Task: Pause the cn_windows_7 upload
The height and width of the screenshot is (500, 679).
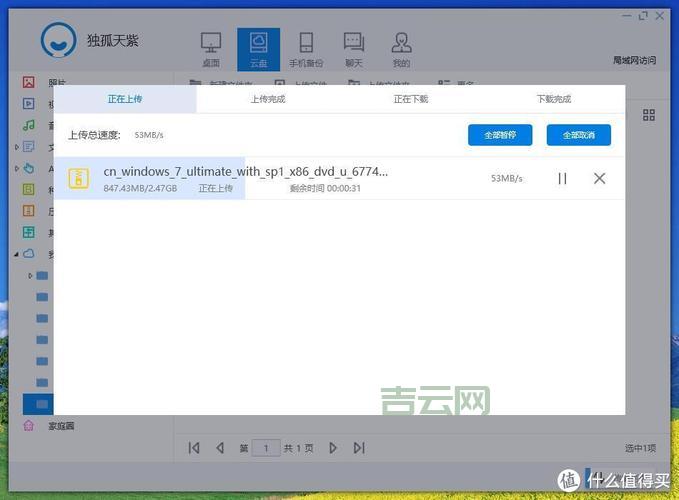Action: 563,178
